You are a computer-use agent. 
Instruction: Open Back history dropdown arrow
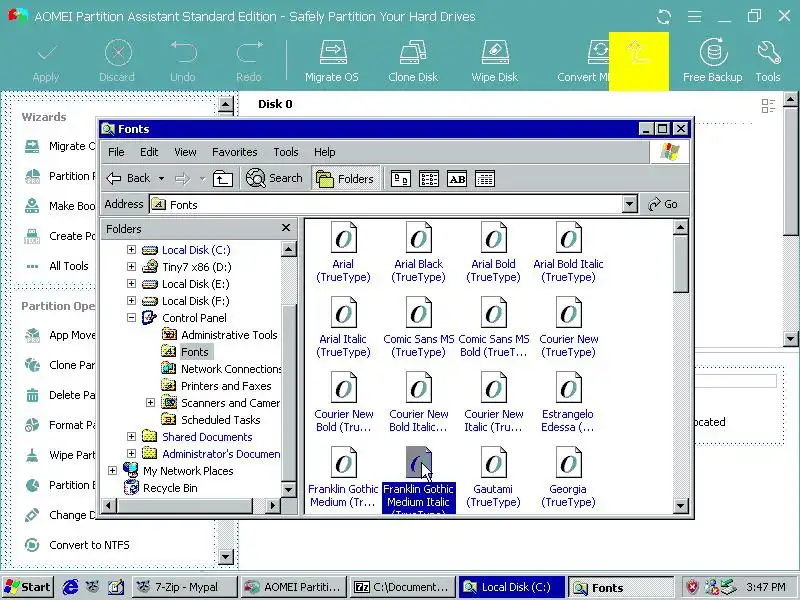click(x=161, y=179)
